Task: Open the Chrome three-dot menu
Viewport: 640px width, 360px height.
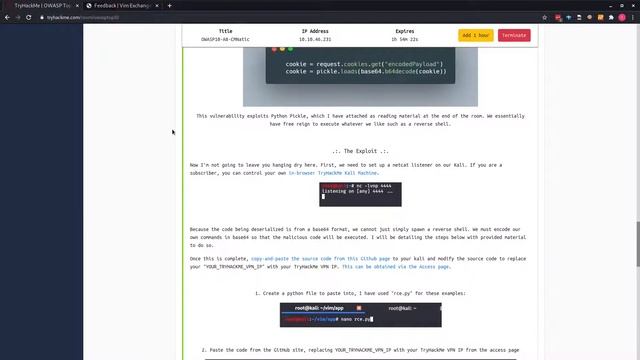Action: (633, 18)
